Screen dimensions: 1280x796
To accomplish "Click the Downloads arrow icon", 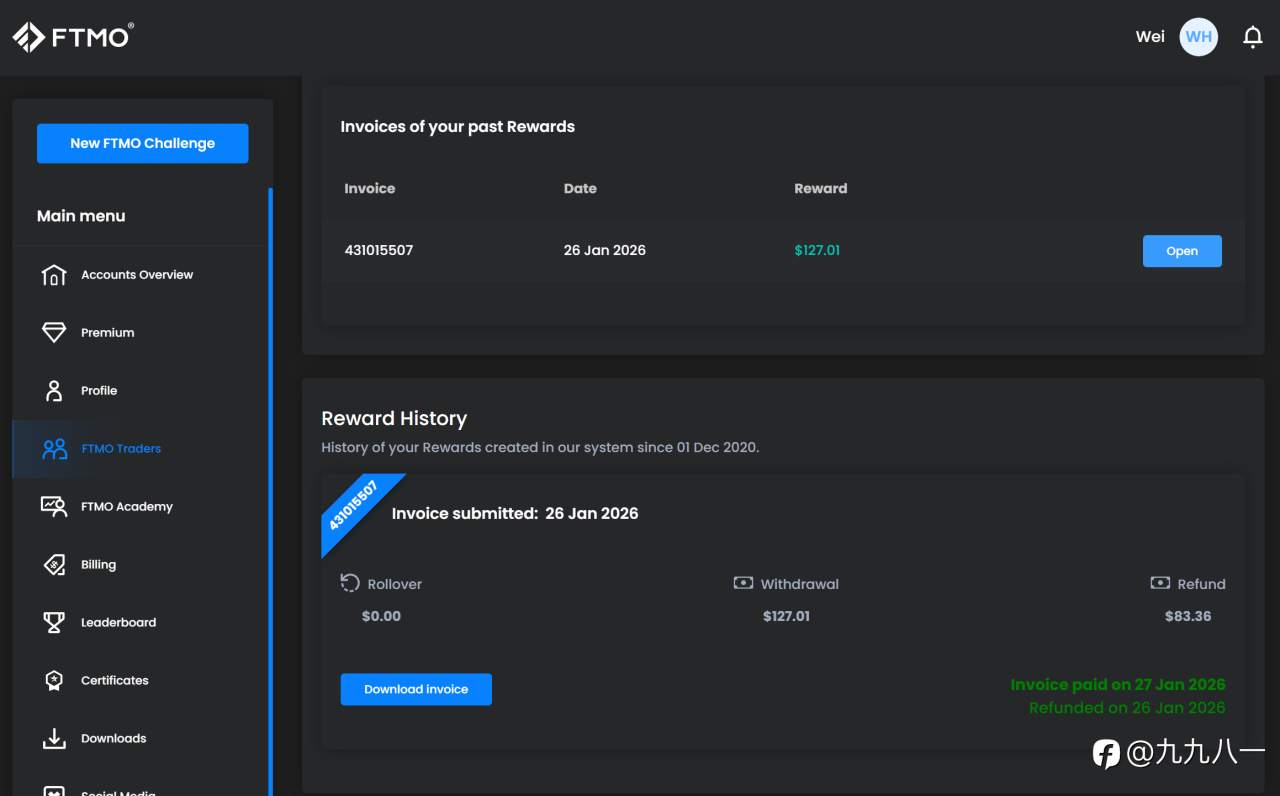I will click(54, 739).
